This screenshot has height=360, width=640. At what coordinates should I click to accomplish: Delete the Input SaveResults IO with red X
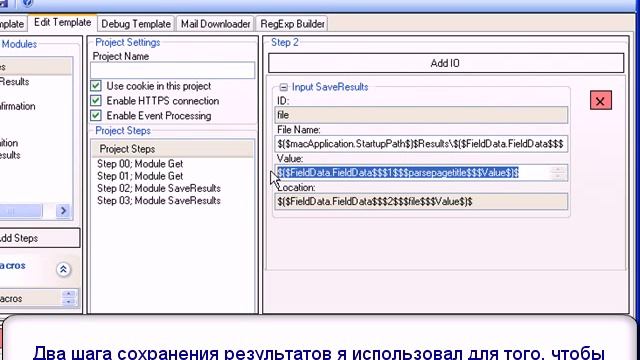601,101
